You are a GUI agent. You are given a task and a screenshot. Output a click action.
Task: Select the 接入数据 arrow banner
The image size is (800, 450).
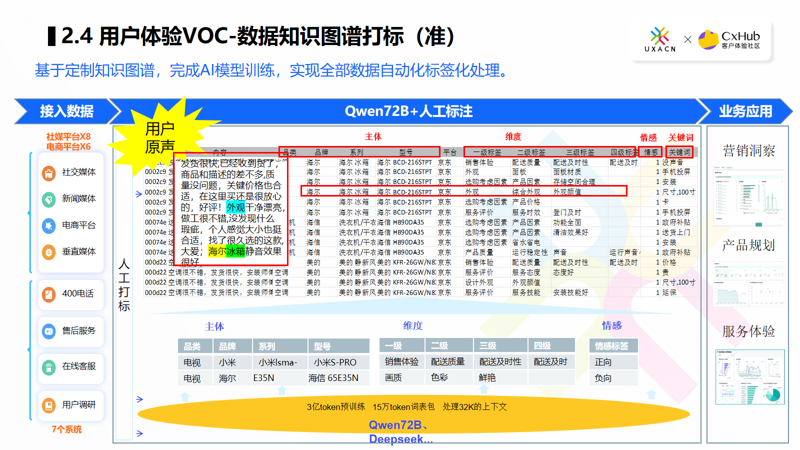click(67, 111)
